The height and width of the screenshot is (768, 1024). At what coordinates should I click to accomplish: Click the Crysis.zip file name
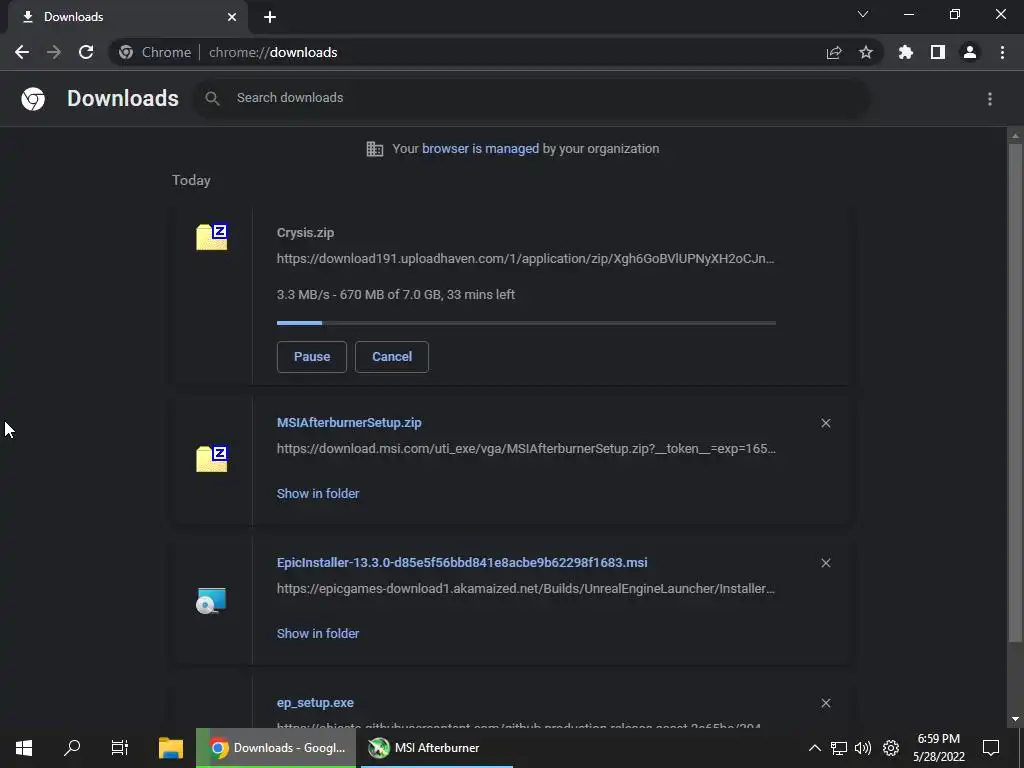pyautogui.click(x=305, y=232)
